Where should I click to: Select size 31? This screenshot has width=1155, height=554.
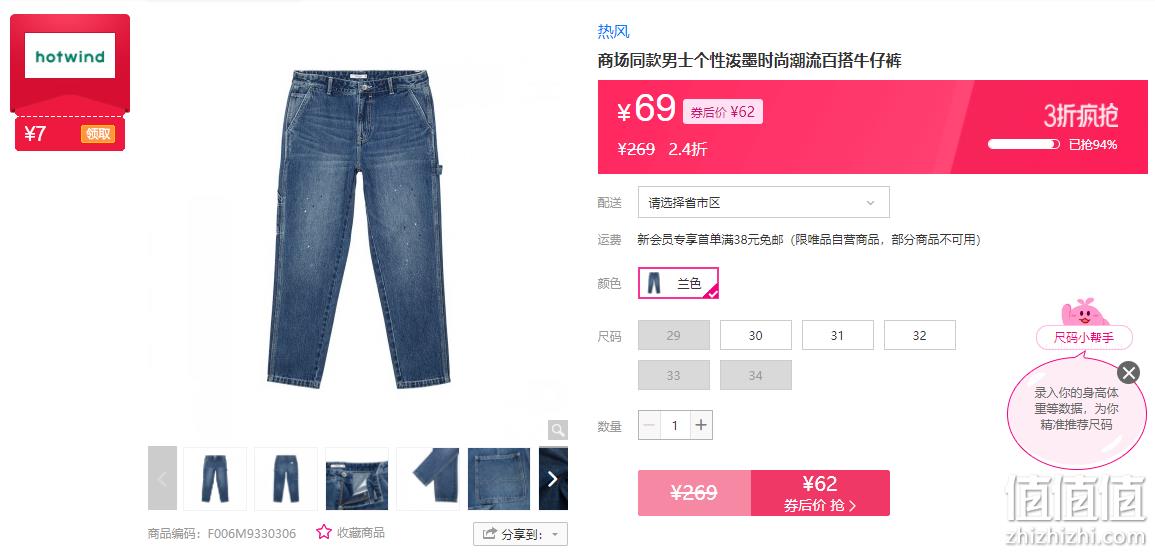tap(838, 335)
